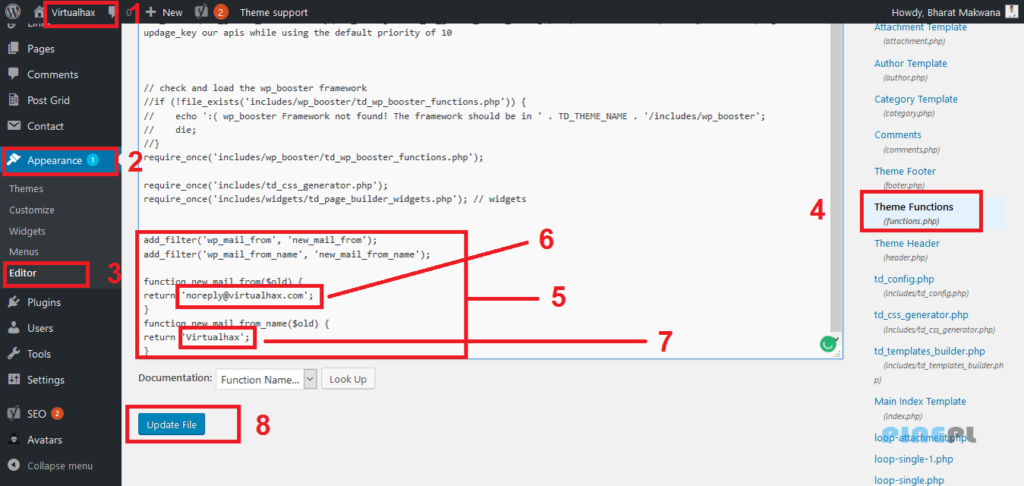Open the New menu in admin bar
1024x486 pixels.
(x=172, y=12)
